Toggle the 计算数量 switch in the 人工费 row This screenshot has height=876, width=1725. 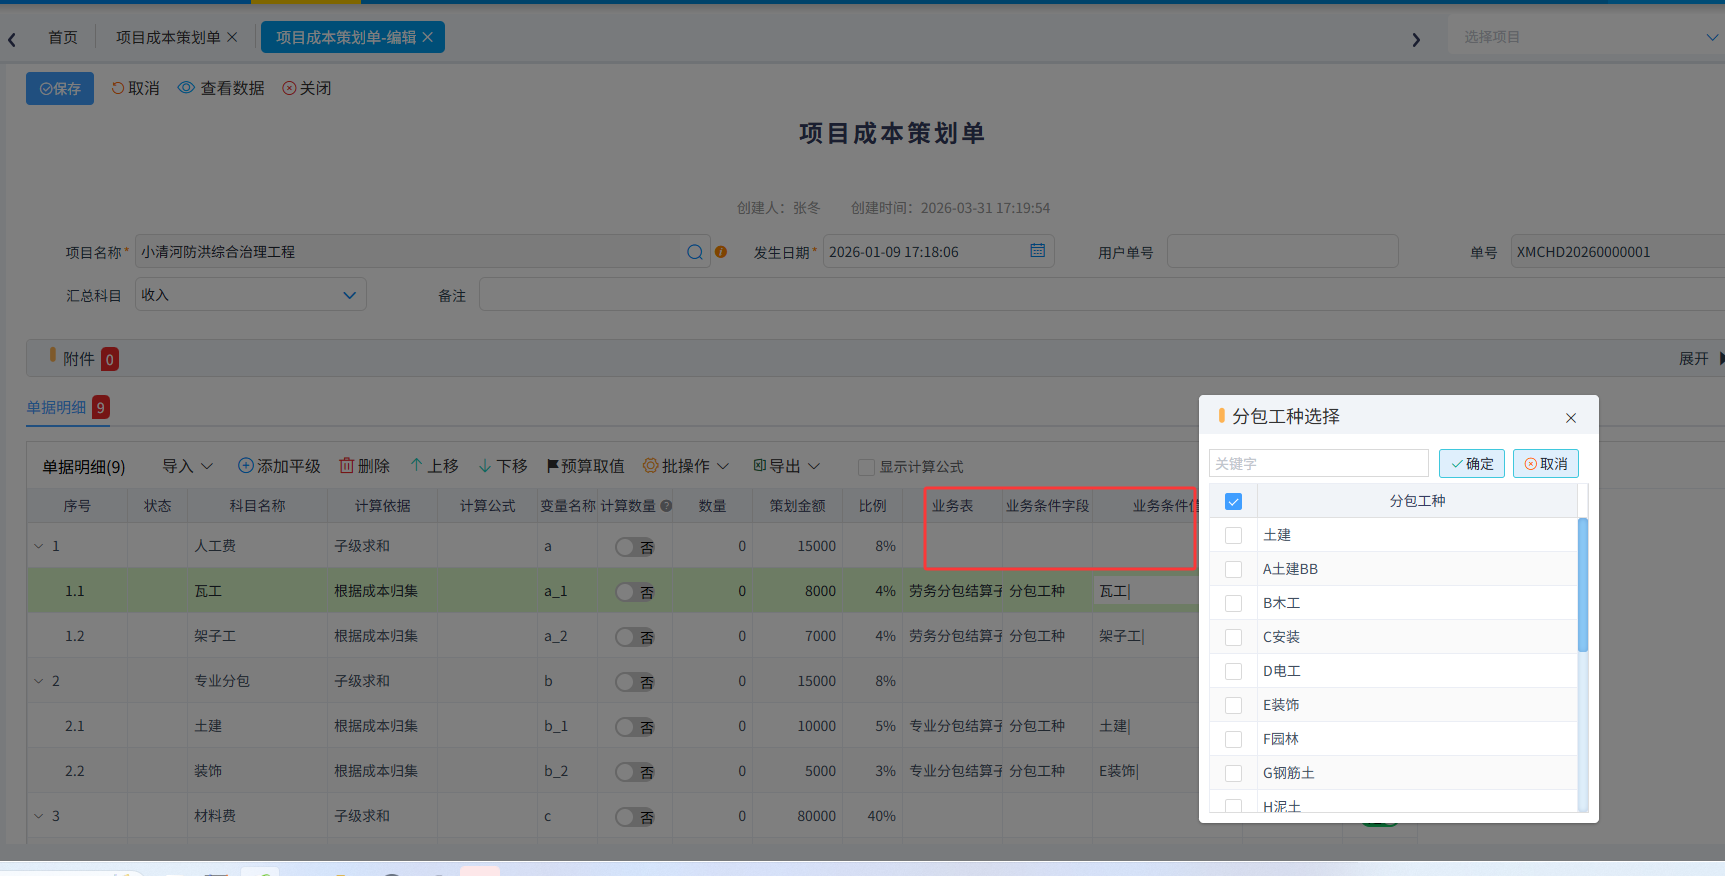pyautogui.click(x=634, y=547)
